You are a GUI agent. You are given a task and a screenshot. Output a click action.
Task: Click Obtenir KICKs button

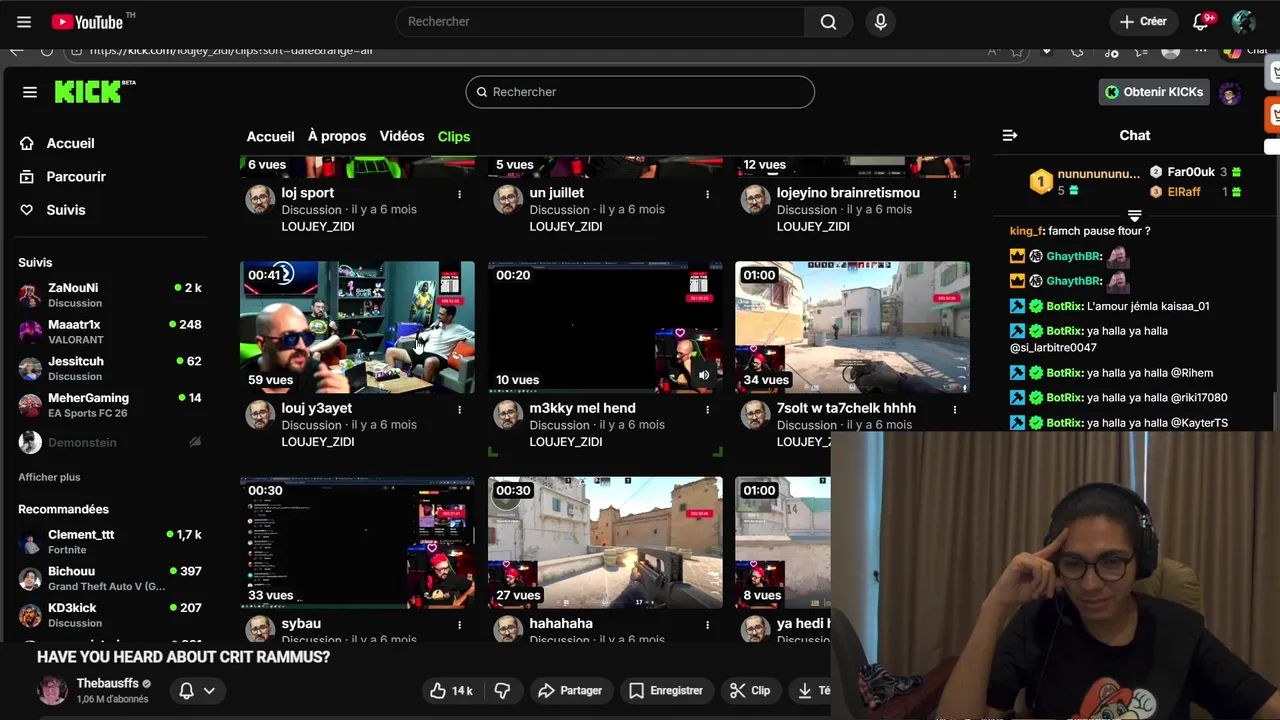click(1154, 92)
